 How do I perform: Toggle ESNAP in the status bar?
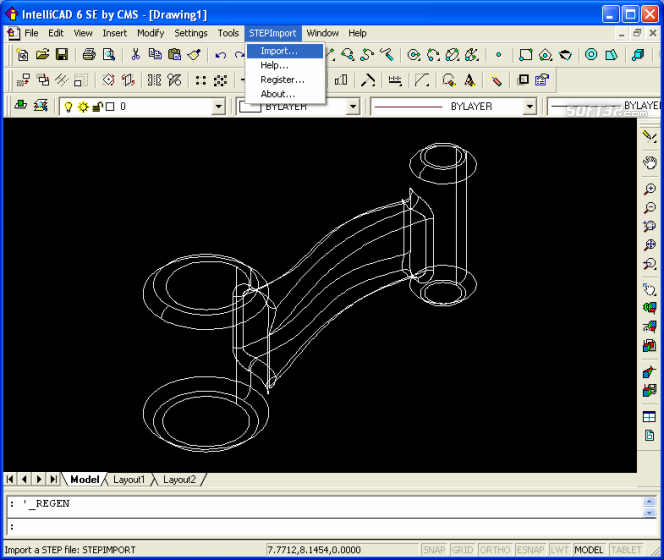coord(531,549)
